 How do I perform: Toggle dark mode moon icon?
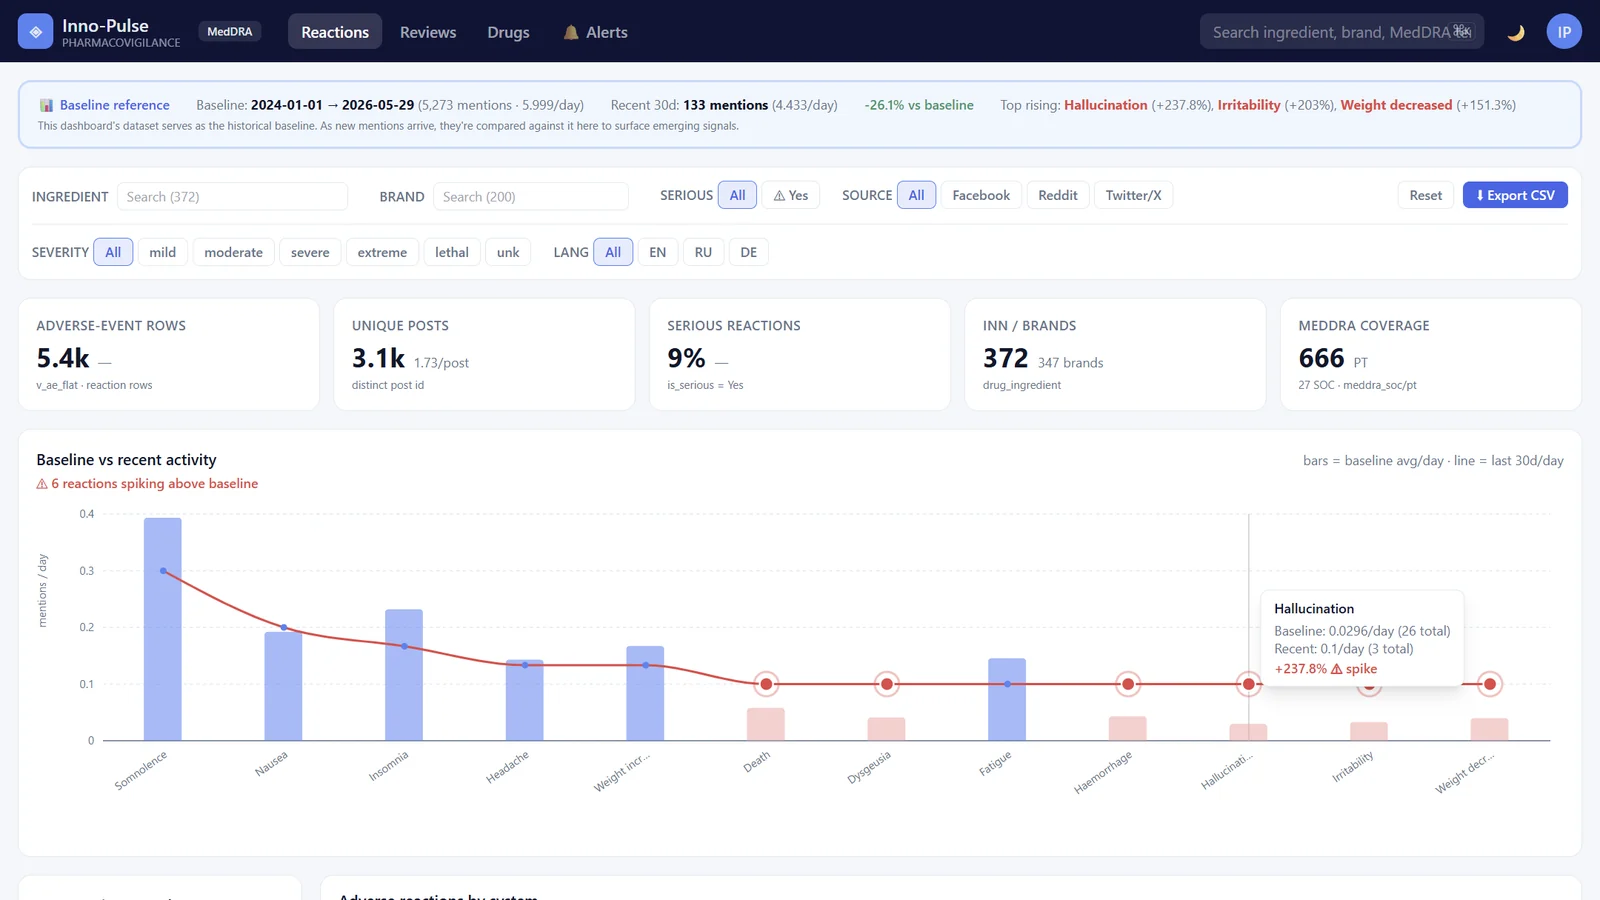point(1516,32)
